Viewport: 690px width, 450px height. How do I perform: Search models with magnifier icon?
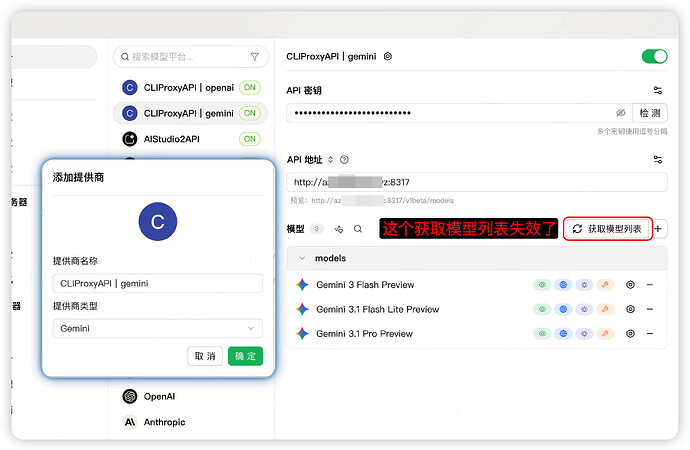click(358, 229)
